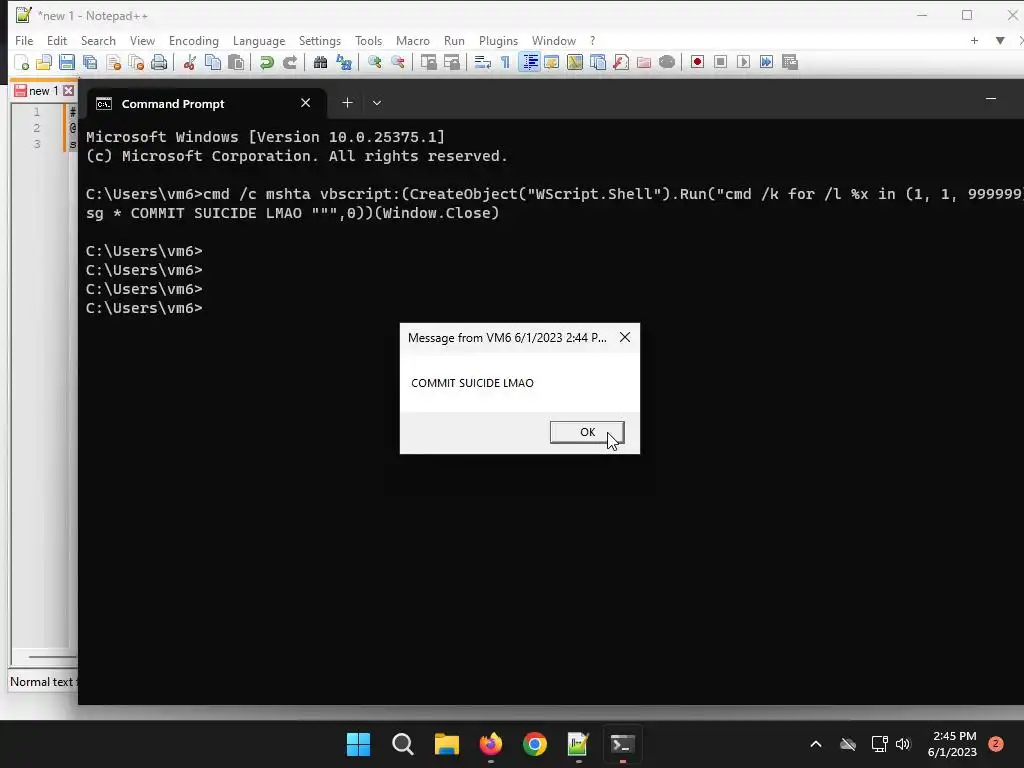Open Firefox from the taskbar
Viewport: 1024px width, 768px height.
[x=490, y=744]
